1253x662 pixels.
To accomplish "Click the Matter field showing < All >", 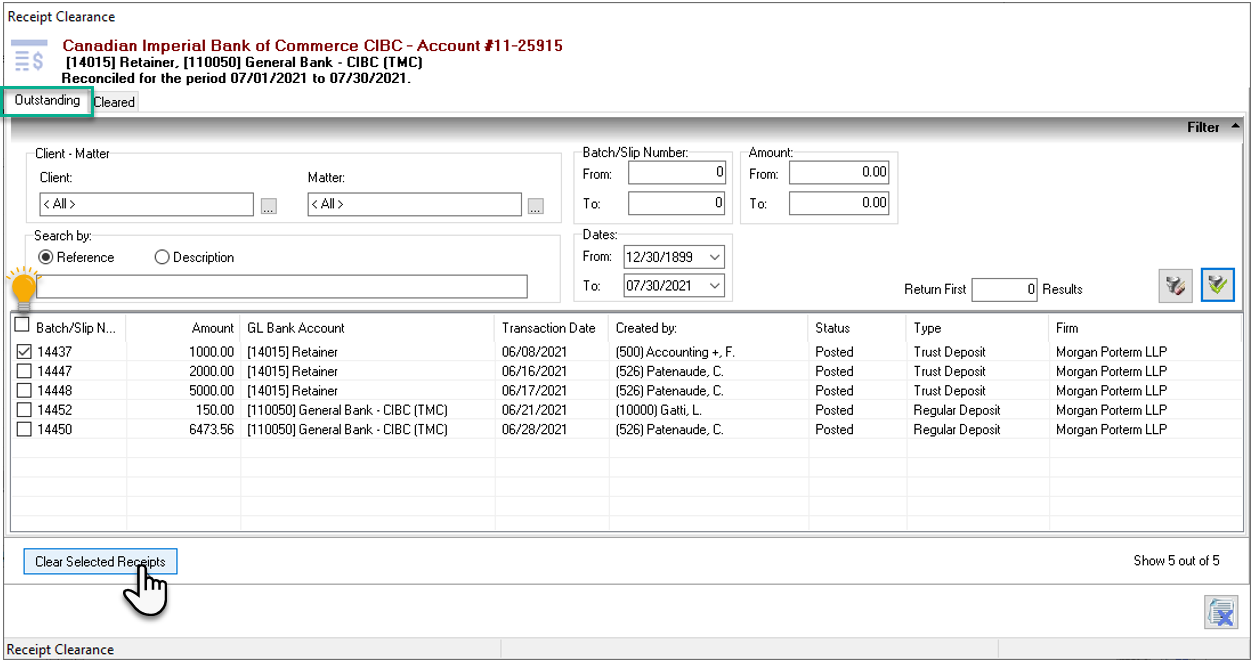I will point(415,204).
